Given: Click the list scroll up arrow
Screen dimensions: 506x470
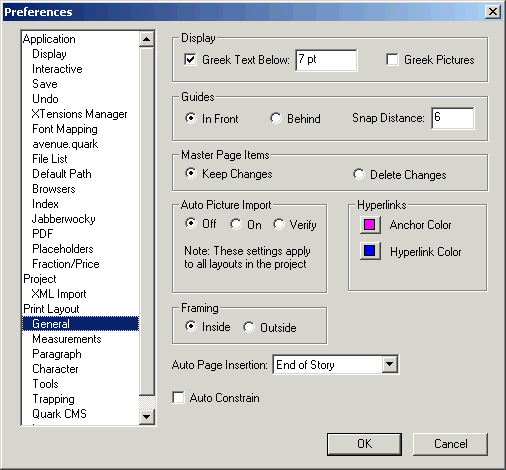Looking at the screenshot, I should pyautogui.click(x=146, y=39).
